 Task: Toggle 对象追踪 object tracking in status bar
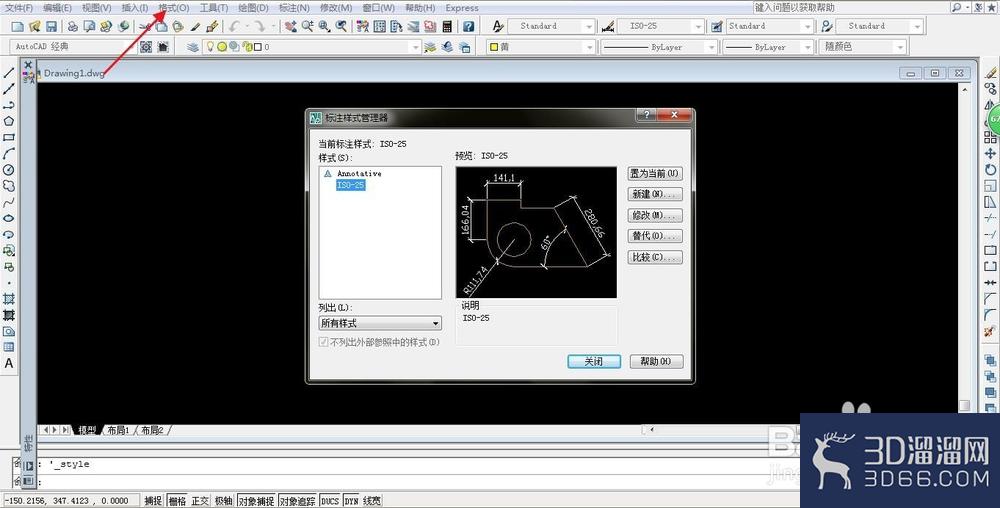(x=298, y=501)
